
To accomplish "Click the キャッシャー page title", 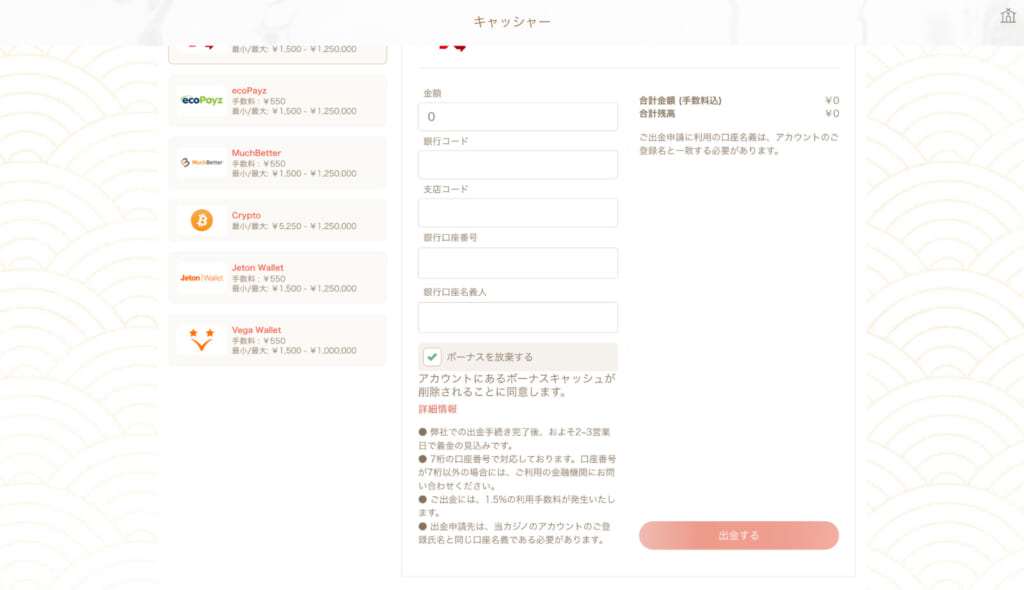I will tap(512, 22).
